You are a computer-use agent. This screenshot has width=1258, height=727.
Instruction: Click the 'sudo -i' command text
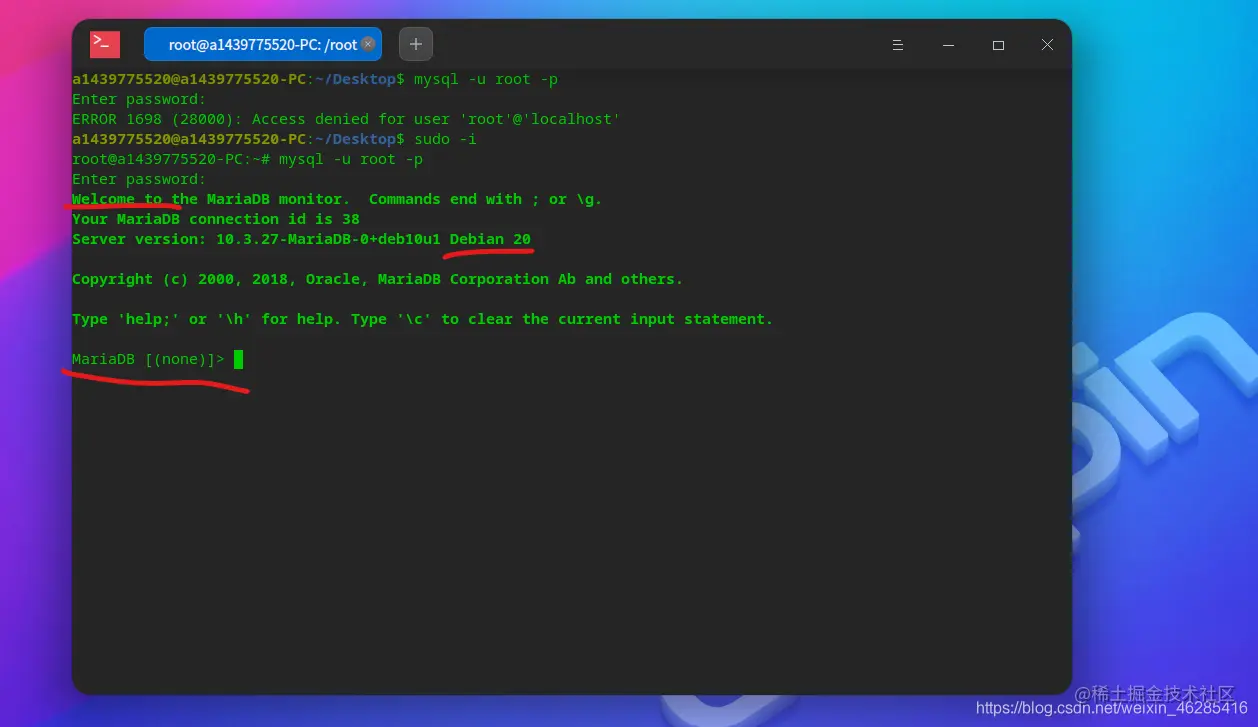point(446,139)
